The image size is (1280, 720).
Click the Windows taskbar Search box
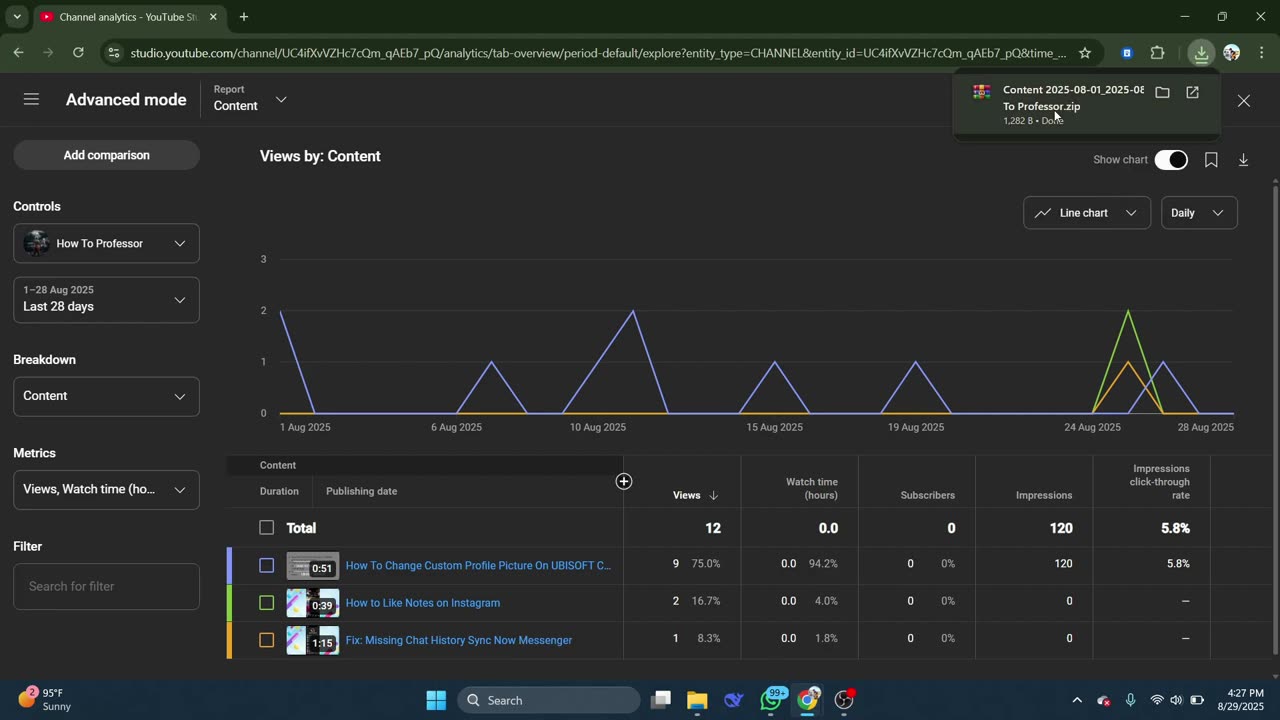click(x=548, y=700)
